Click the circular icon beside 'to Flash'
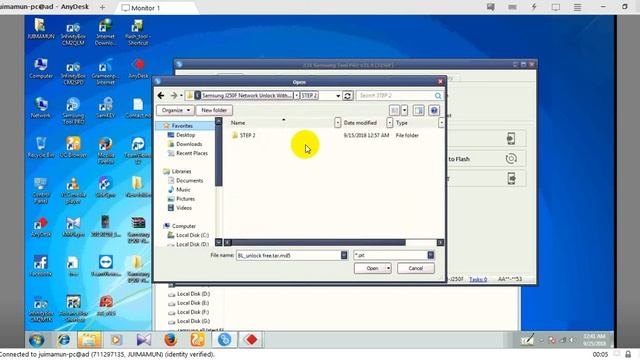The width and height of the screenshot is (640, 360). (511, 159)
